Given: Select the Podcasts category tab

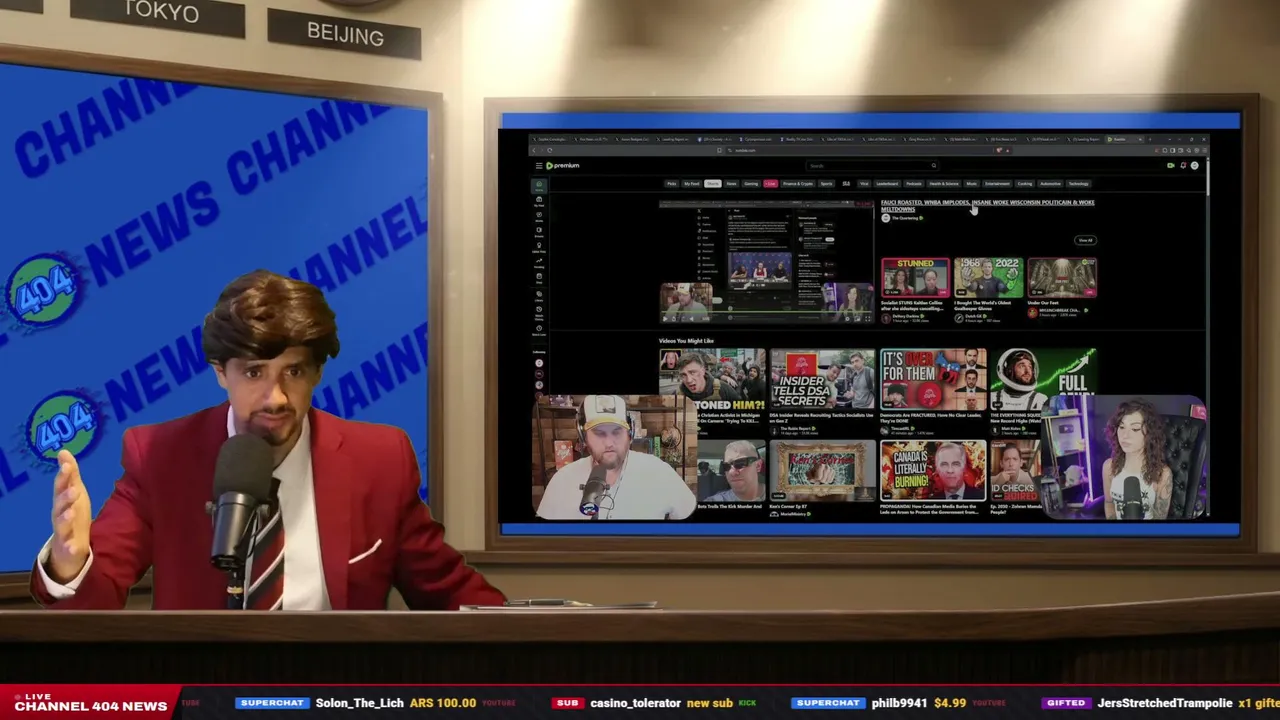Looking at the screenshot, I should point(914,184).
